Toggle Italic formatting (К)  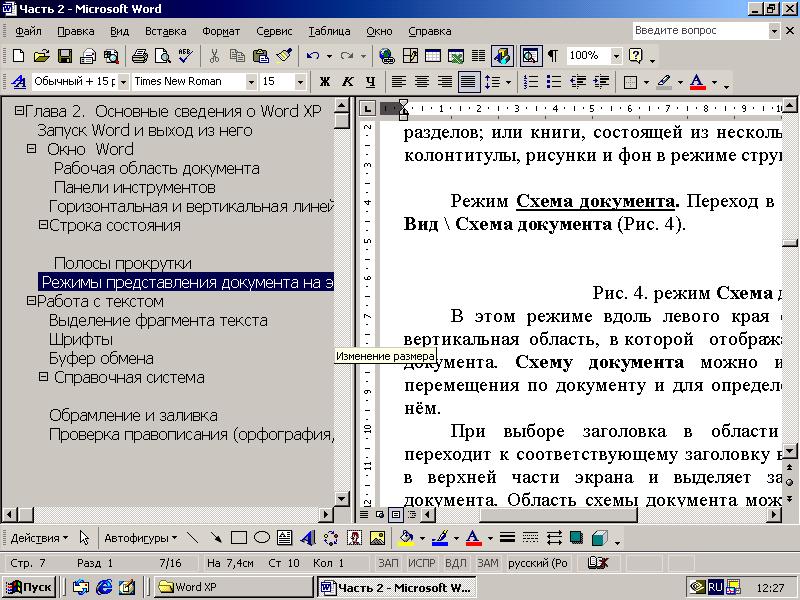tap(347, 82)
